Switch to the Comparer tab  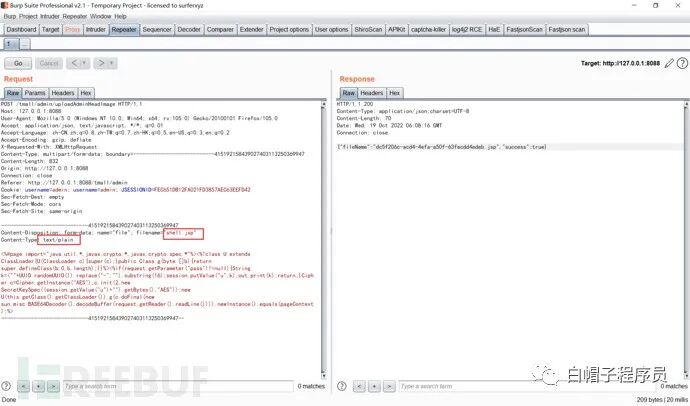pyautogui.click(x=220, y=29)
